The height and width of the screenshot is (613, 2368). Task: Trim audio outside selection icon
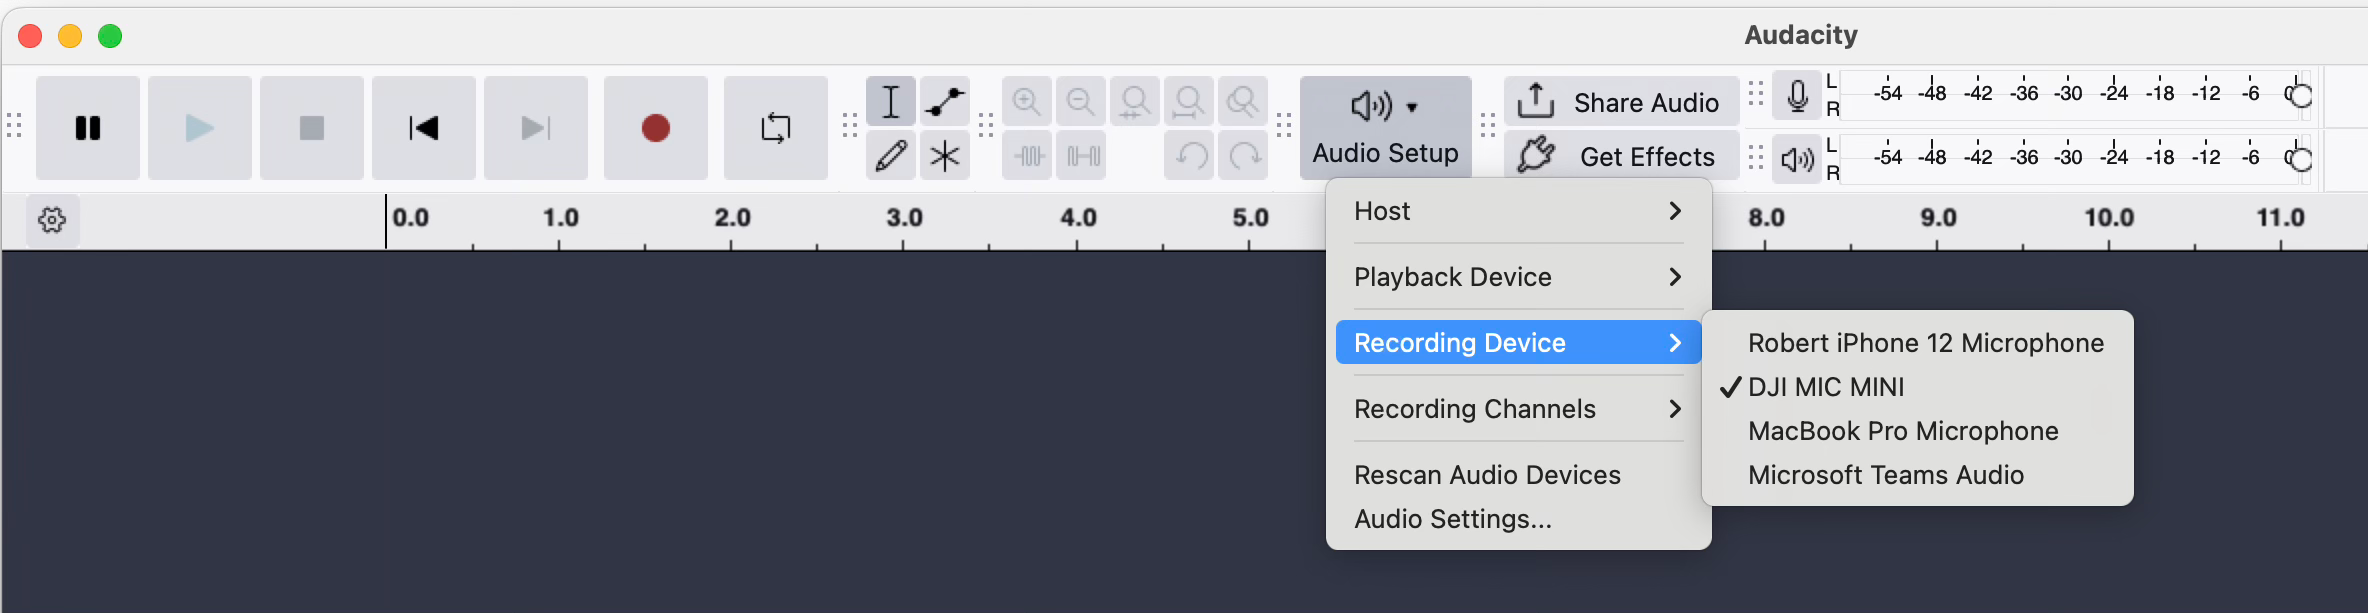[1027, 155]
